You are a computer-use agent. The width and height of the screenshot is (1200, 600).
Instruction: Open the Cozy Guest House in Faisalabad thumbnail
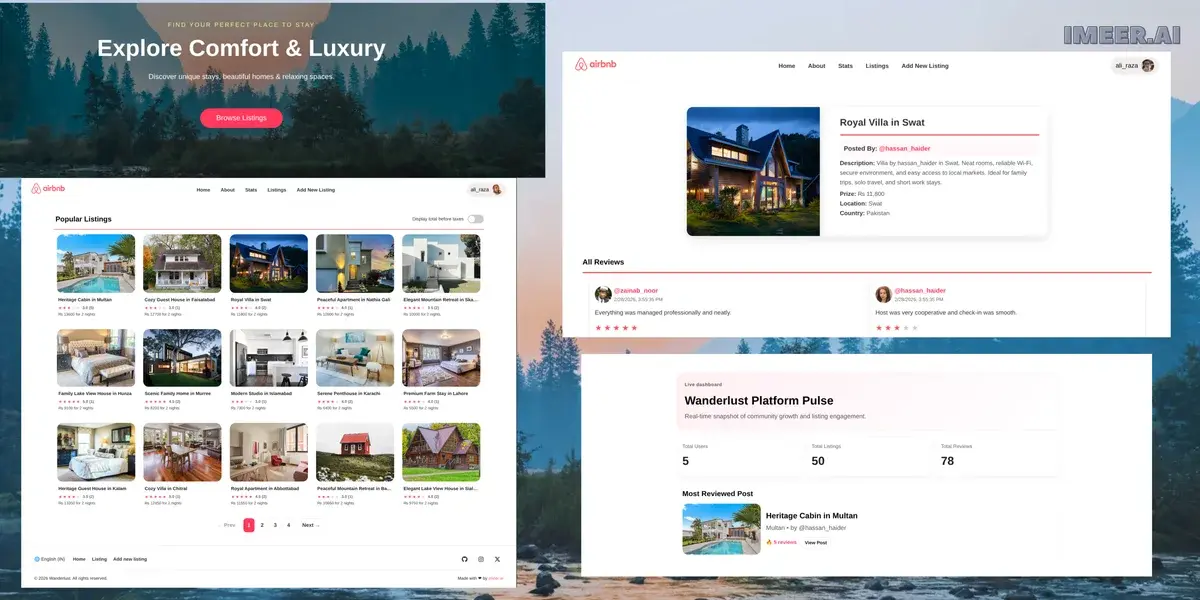[182, 263]
